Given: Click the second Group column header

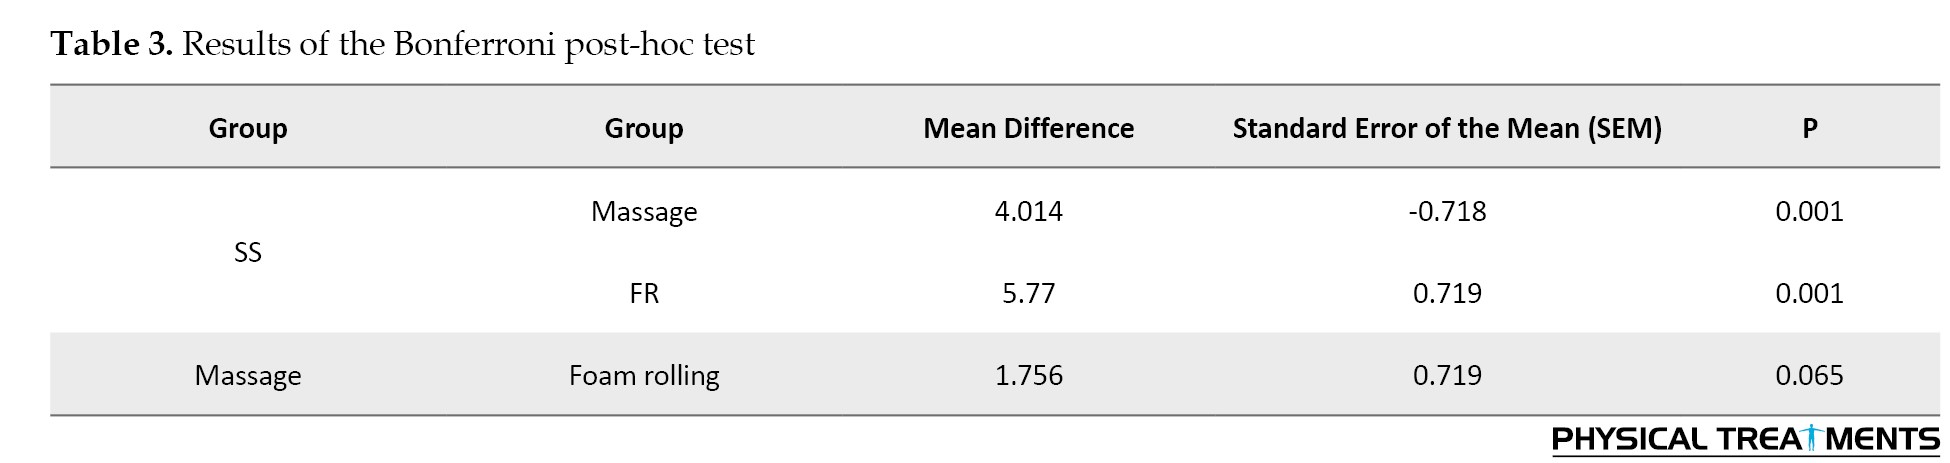Looking at the screenshot, I should point(644,128).
